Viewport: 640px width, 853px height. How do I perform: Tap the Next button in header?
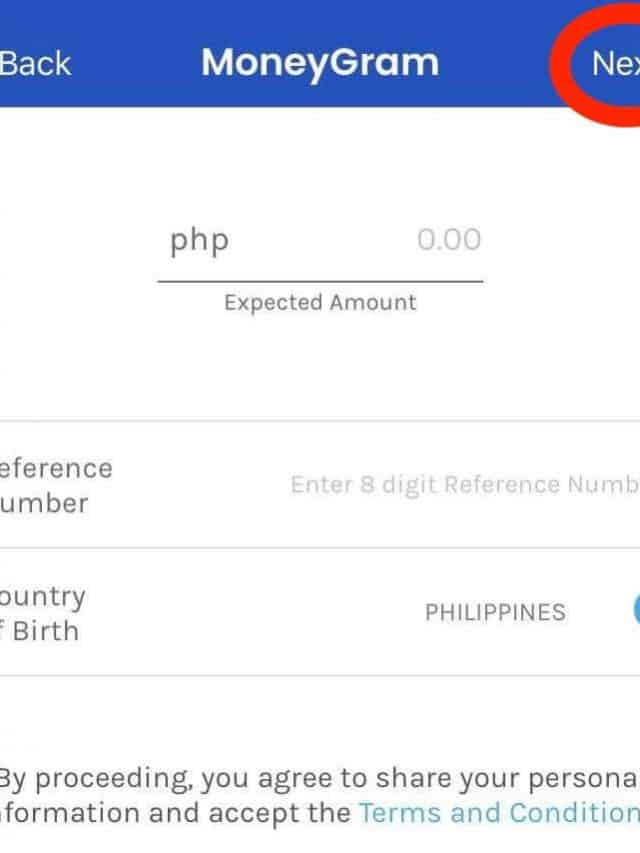pyautogui.click(x=614, y=64)
